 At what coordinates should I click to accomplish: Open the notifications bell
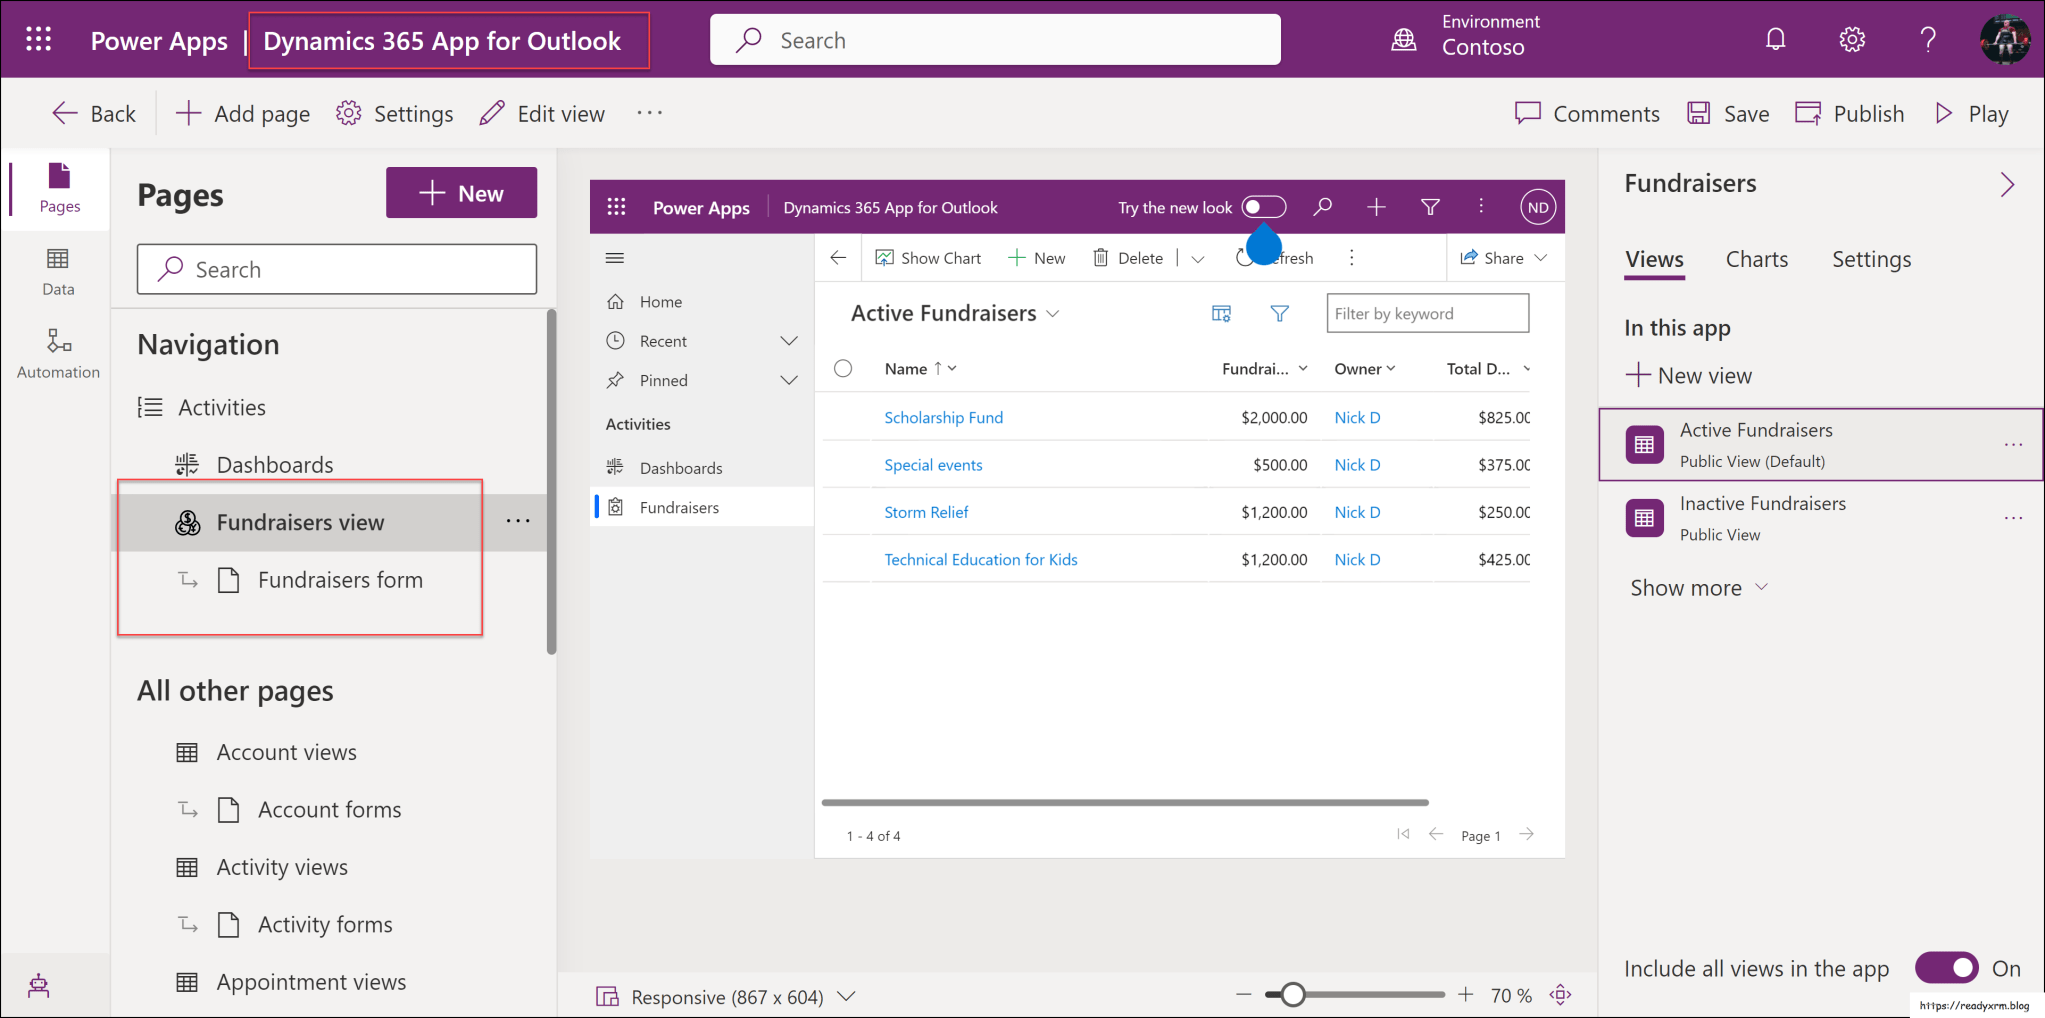pyautogui.click(x=1775, y=39)
